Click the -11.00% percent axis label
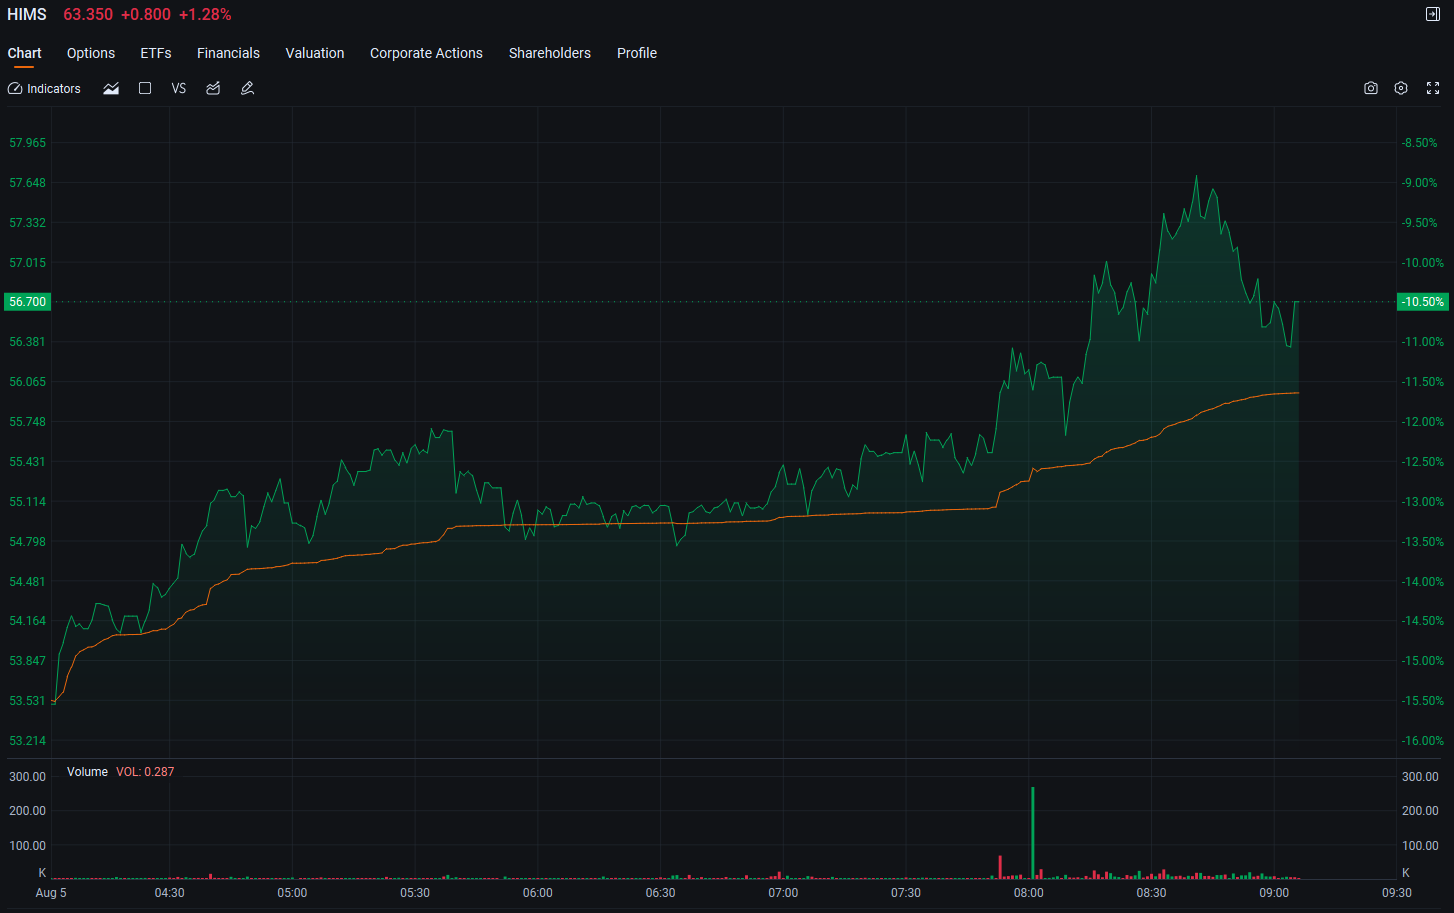Image resolution: width=1454 pixels, height=913 pixels. [x=1423, y=342]
